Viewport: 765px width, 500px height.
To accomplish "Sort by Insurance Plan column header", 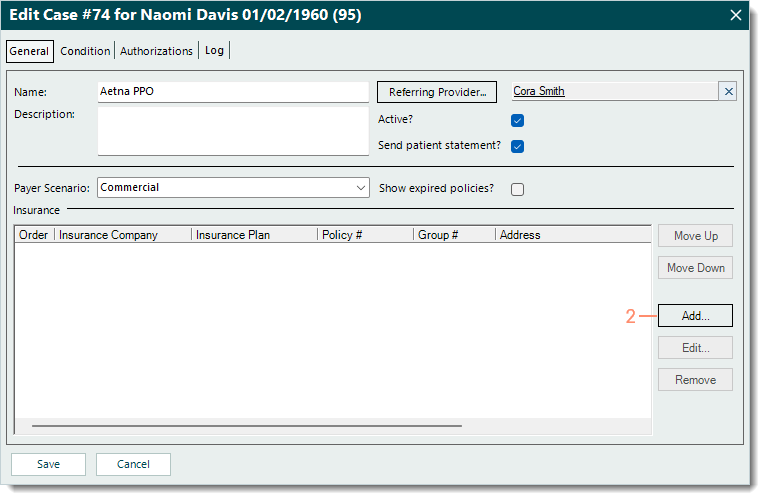I will (x=254, y=235).
